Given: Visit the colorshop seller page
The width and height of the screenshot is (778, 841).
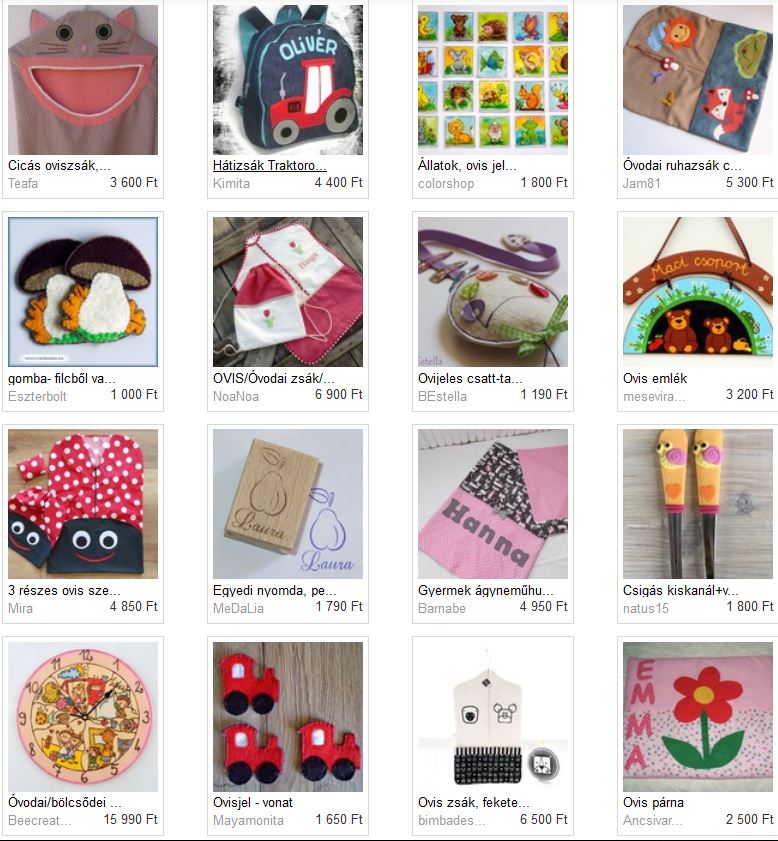Looking at the screenshot, I should [446, 183].
